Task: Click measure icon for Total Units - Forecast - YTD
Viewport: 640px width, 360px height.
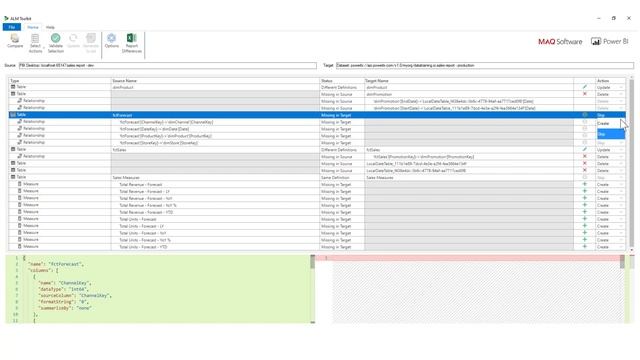Action: (20, 247)
